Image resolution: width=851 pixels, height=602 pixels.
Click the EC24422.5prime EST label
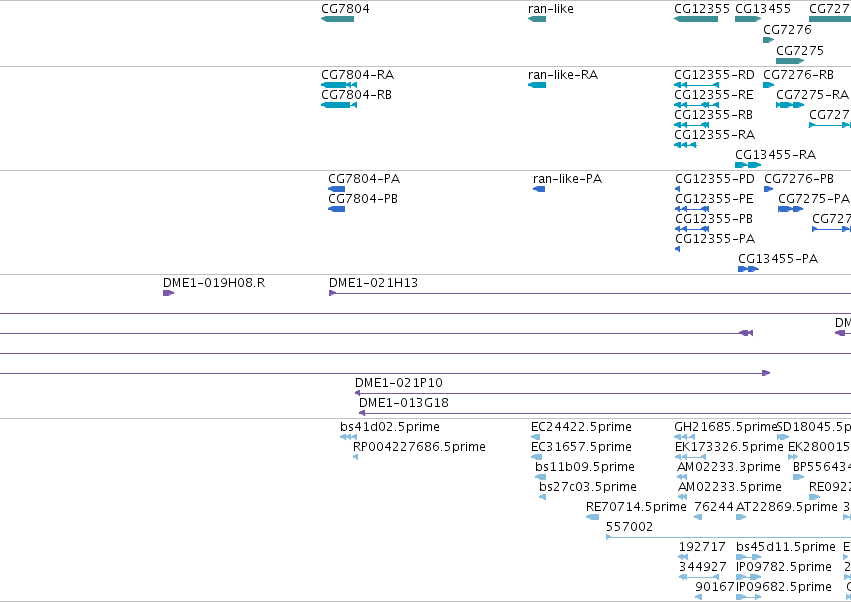(x=581, y=427)
